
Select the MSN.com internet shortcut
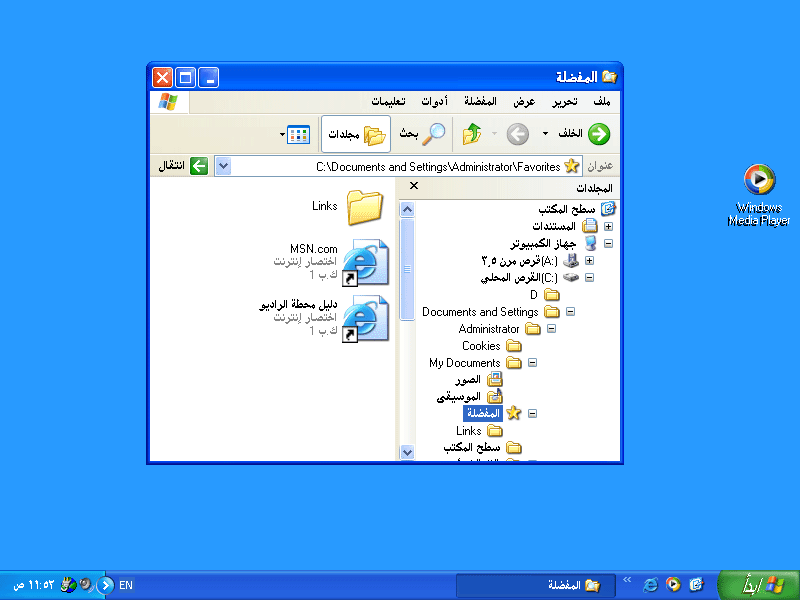pos(365,263)
